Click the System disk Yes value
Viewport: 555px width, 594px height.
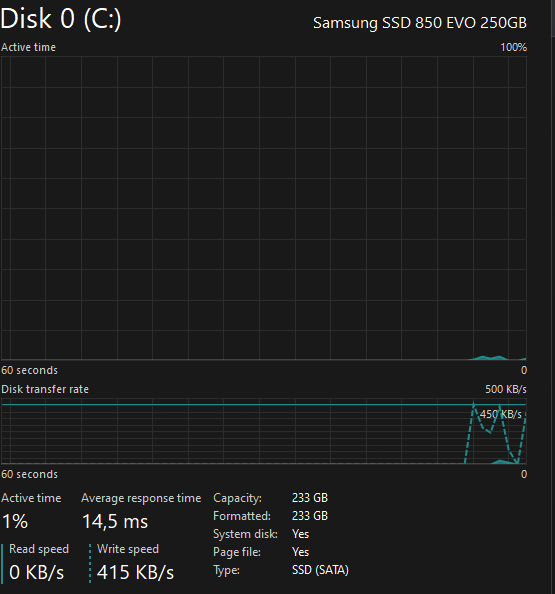point(300,534)
